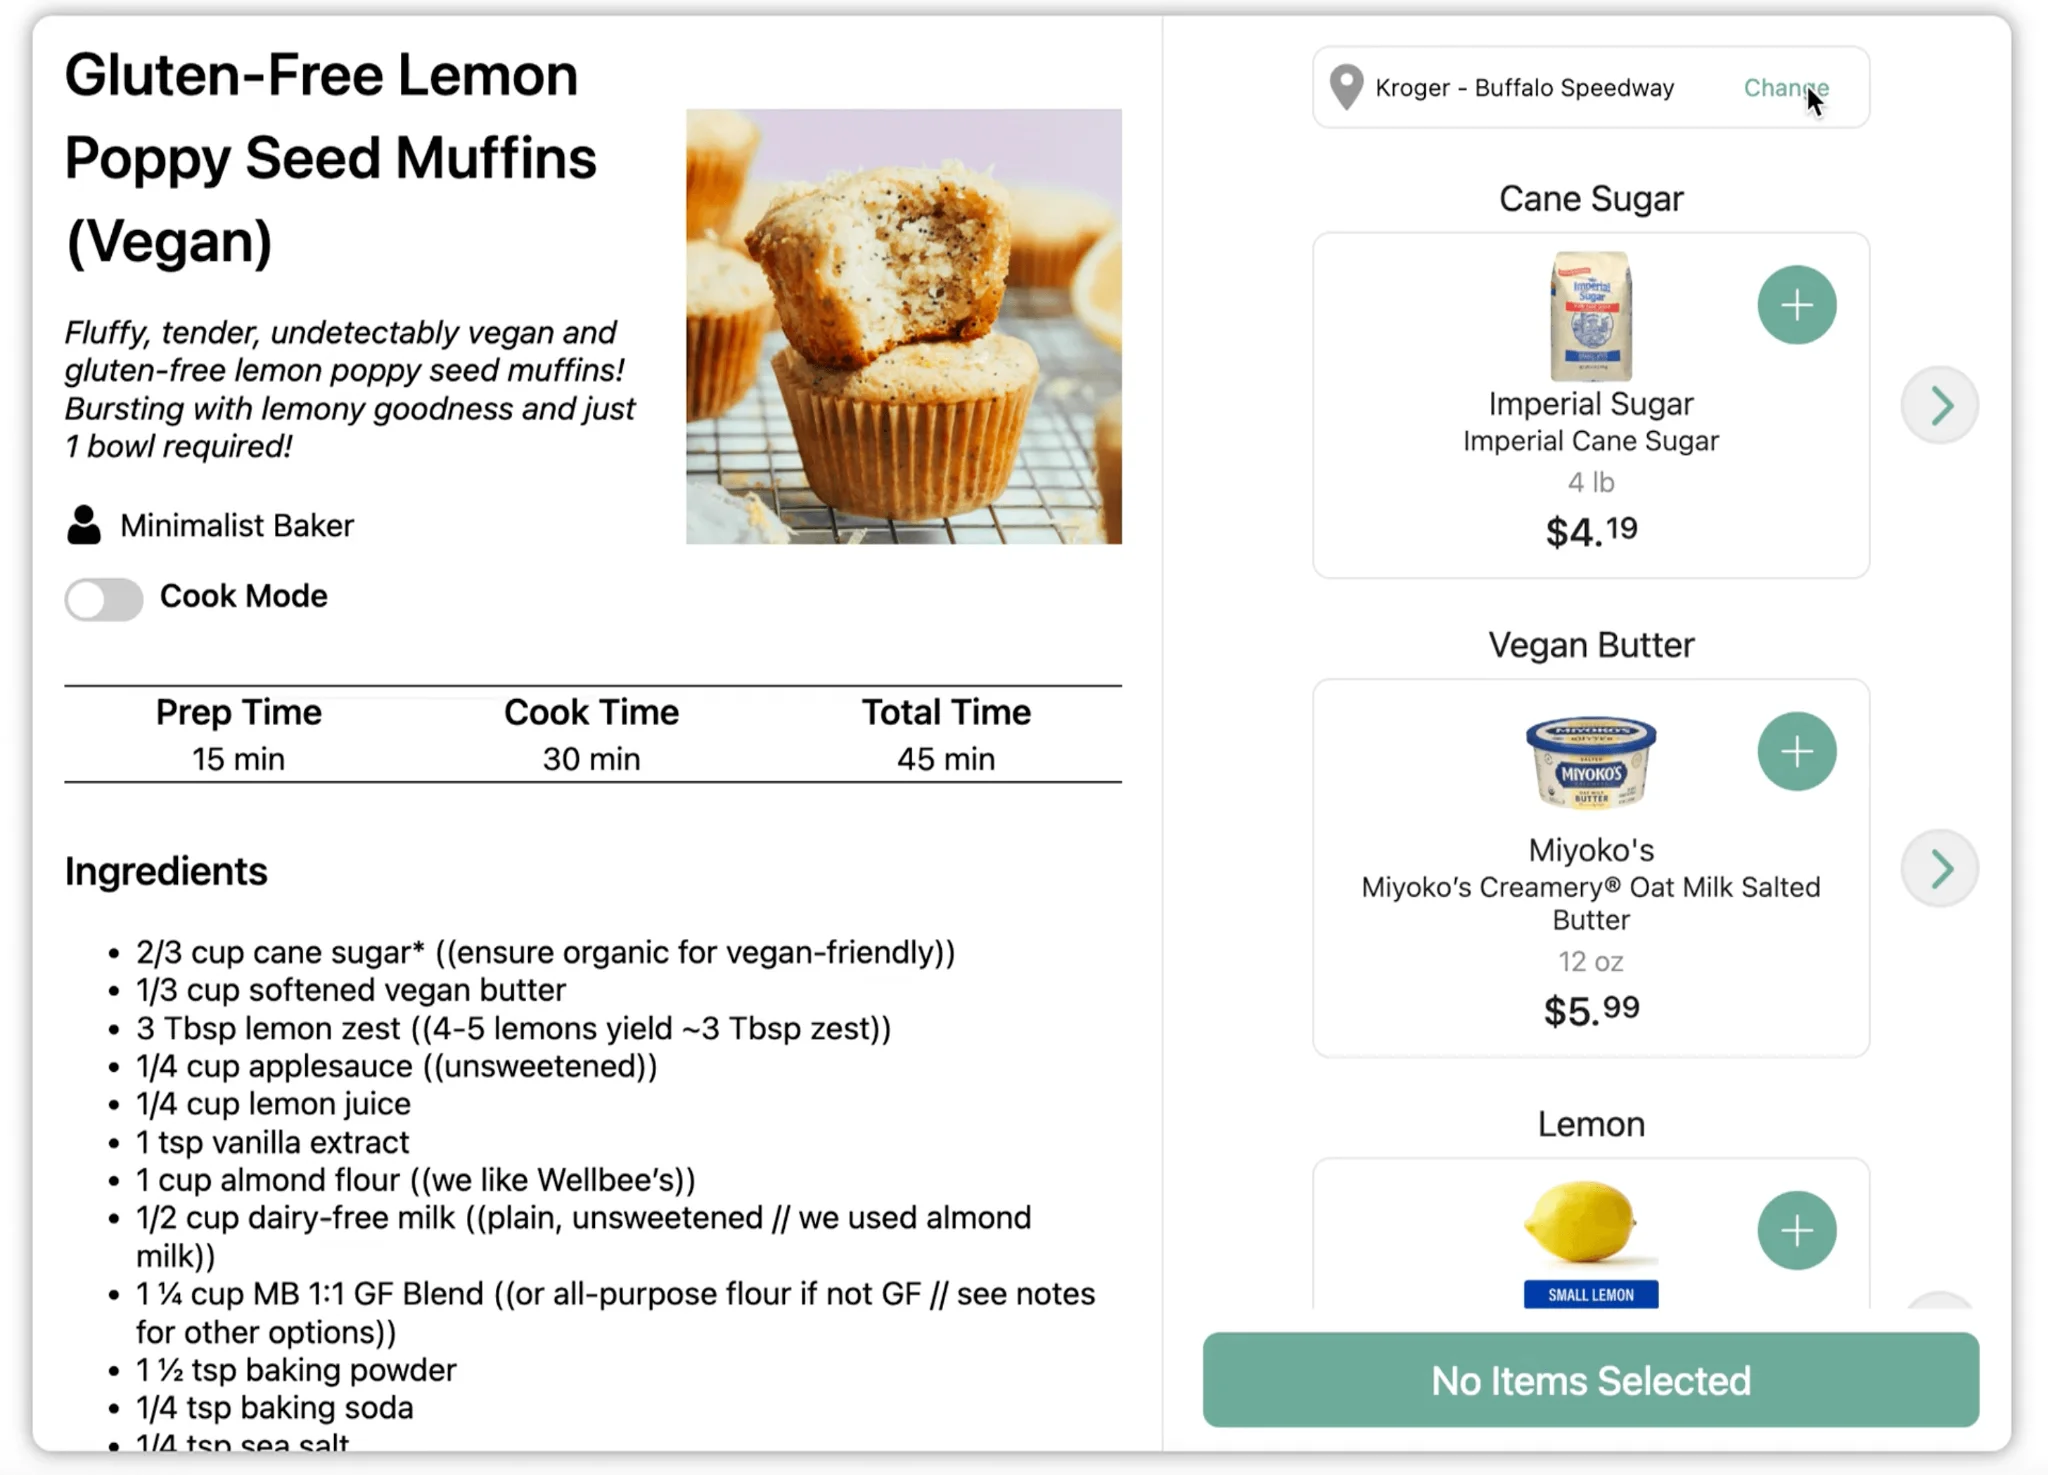The height and width of the screenshot is (1475, 2048).
Task: Click the Cook Mode label text
Action: pos(243,596)
